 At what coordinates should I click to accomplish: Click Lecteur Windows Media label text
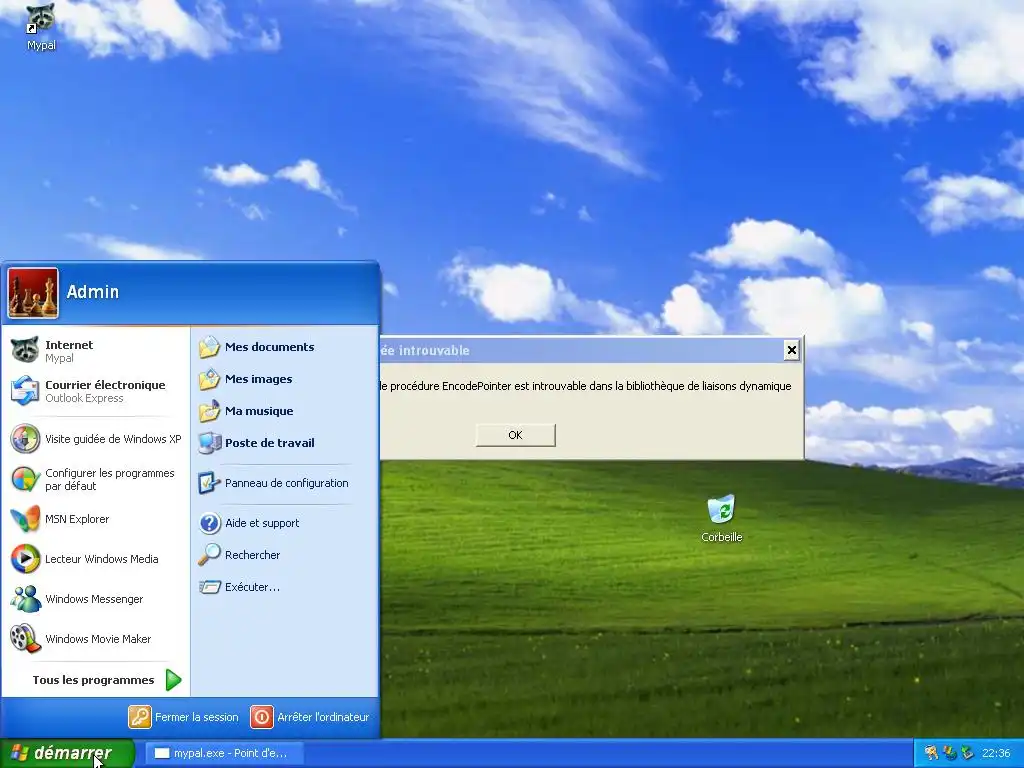point(101,559)
